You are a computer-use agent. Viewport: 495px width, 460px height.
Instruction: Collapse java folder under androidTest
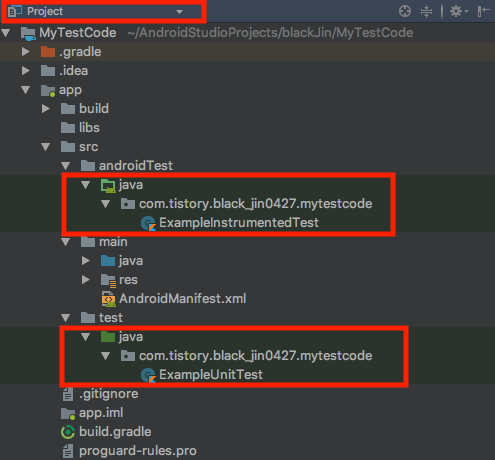(86, 185)
